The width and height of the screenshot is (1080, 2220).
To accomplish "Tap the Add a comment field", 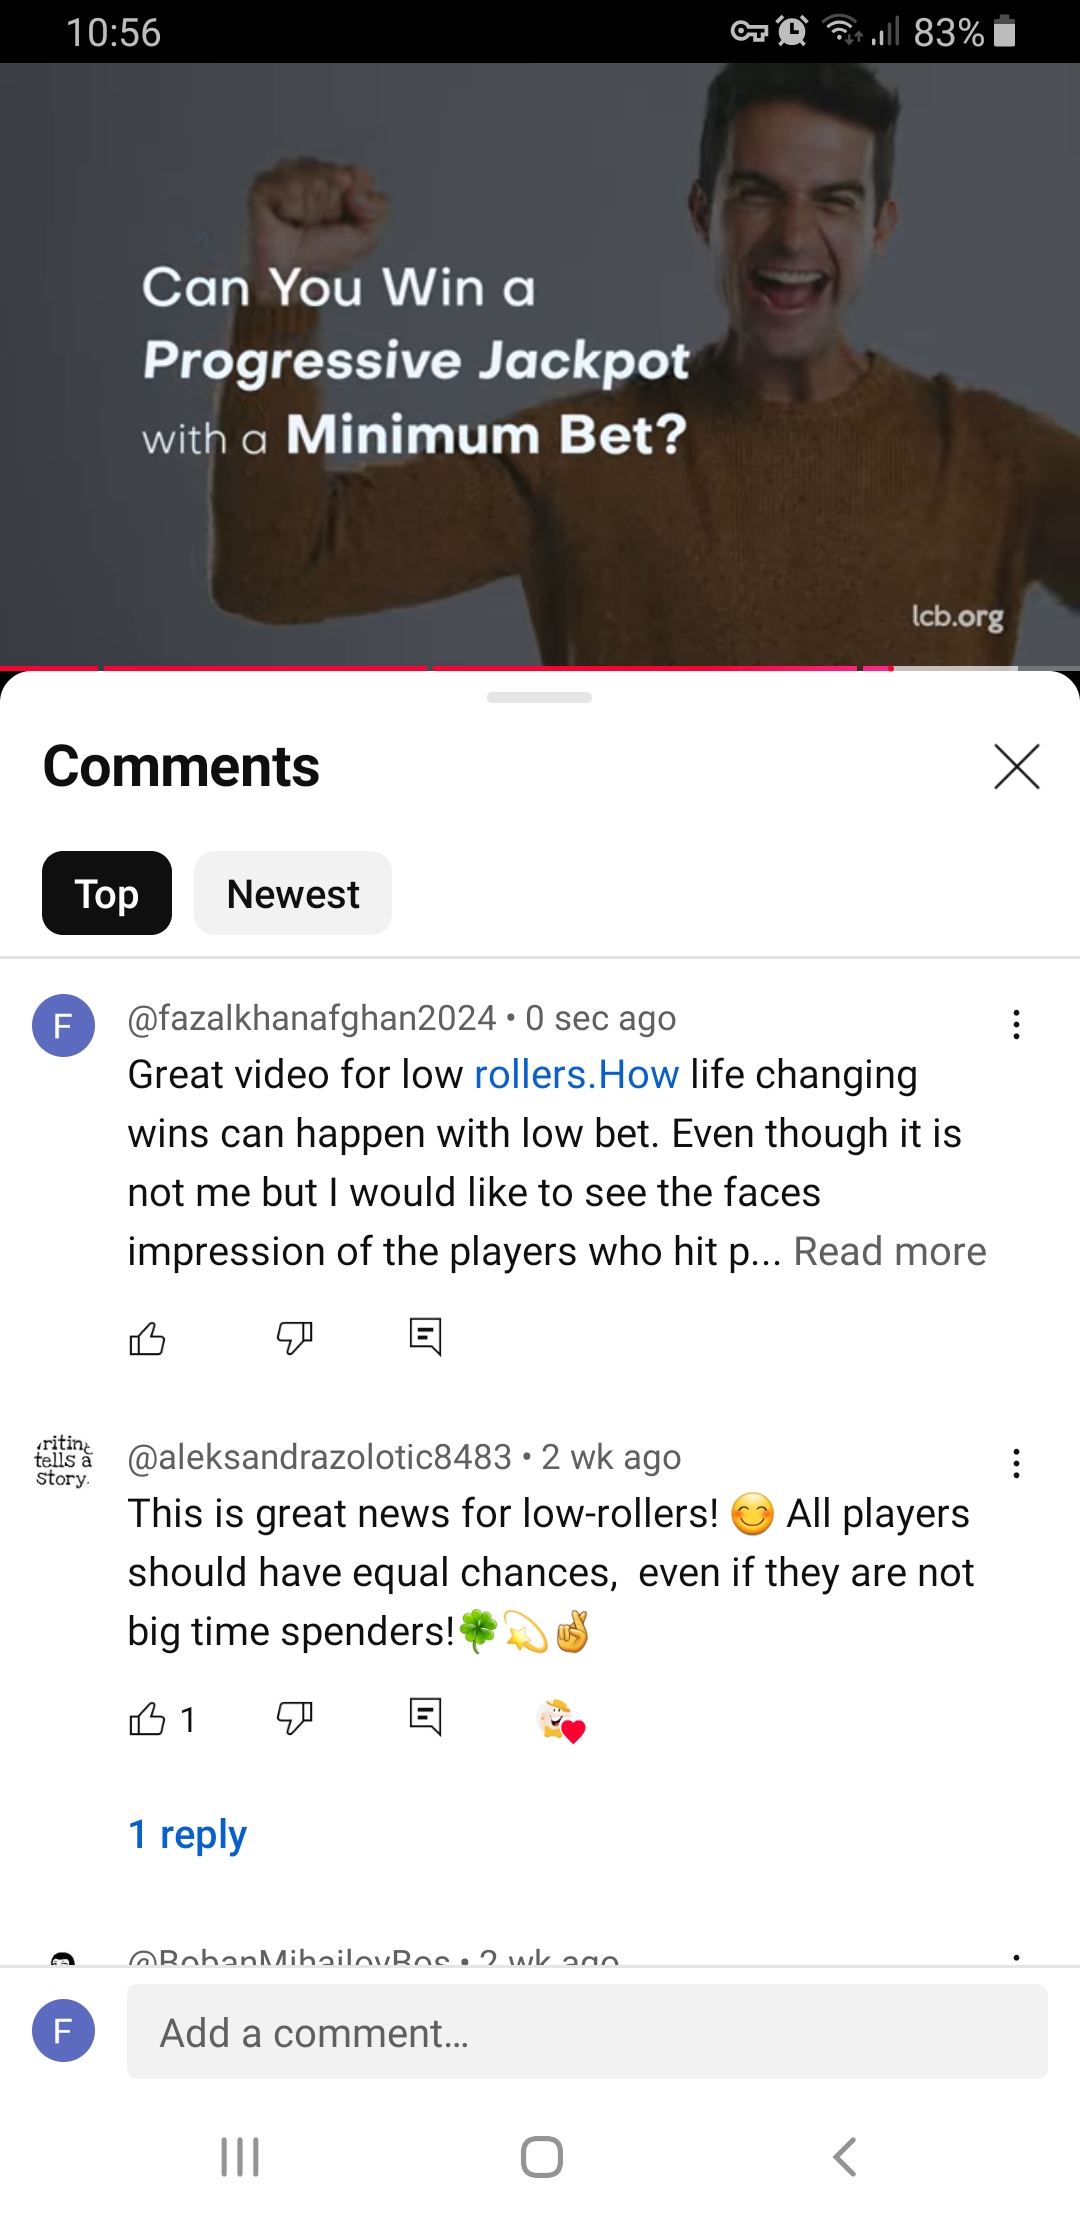I will tap(587, 2031).
